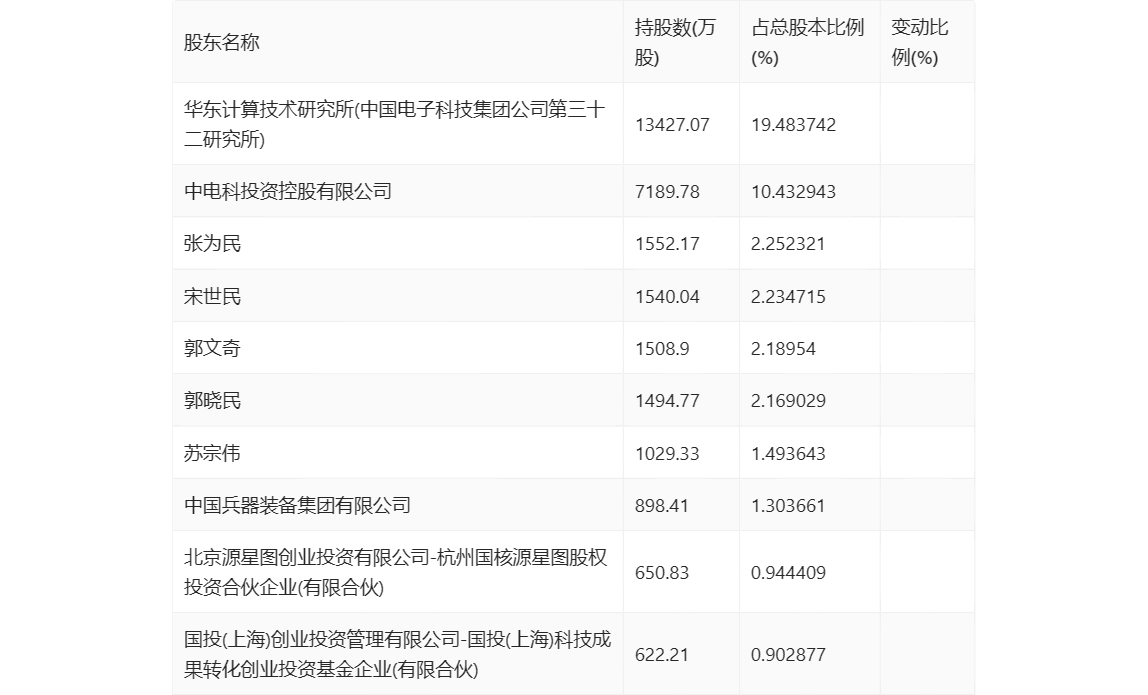Select shareholding value 622.21
The image size is (1148, 695).
click(662, 655)
